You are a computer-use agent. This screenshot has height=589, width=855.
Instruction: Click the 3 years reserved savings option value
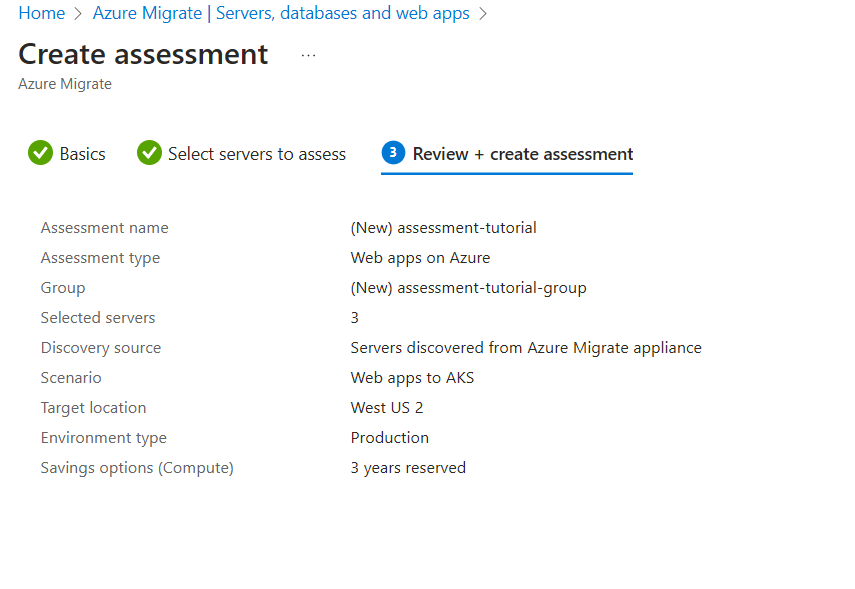(x=408, y=467)
